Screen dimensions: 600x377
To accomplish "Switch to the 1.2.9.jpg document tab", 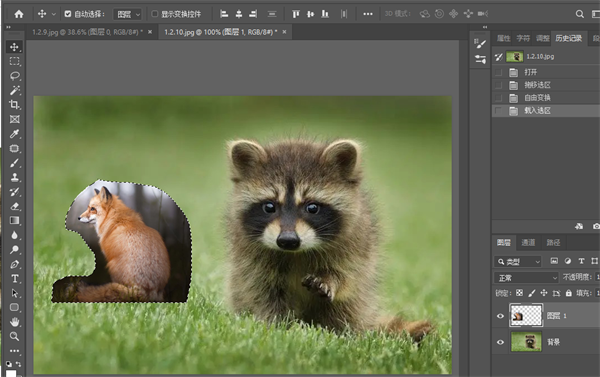I will pos(87,32).
